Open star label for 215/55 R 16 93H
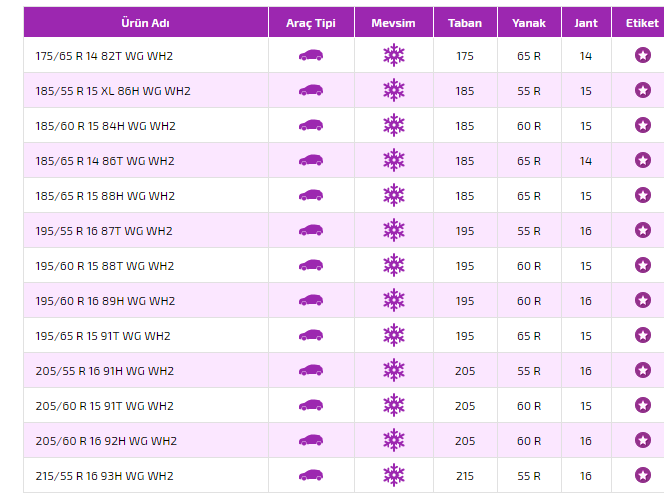 pos(642,475)
